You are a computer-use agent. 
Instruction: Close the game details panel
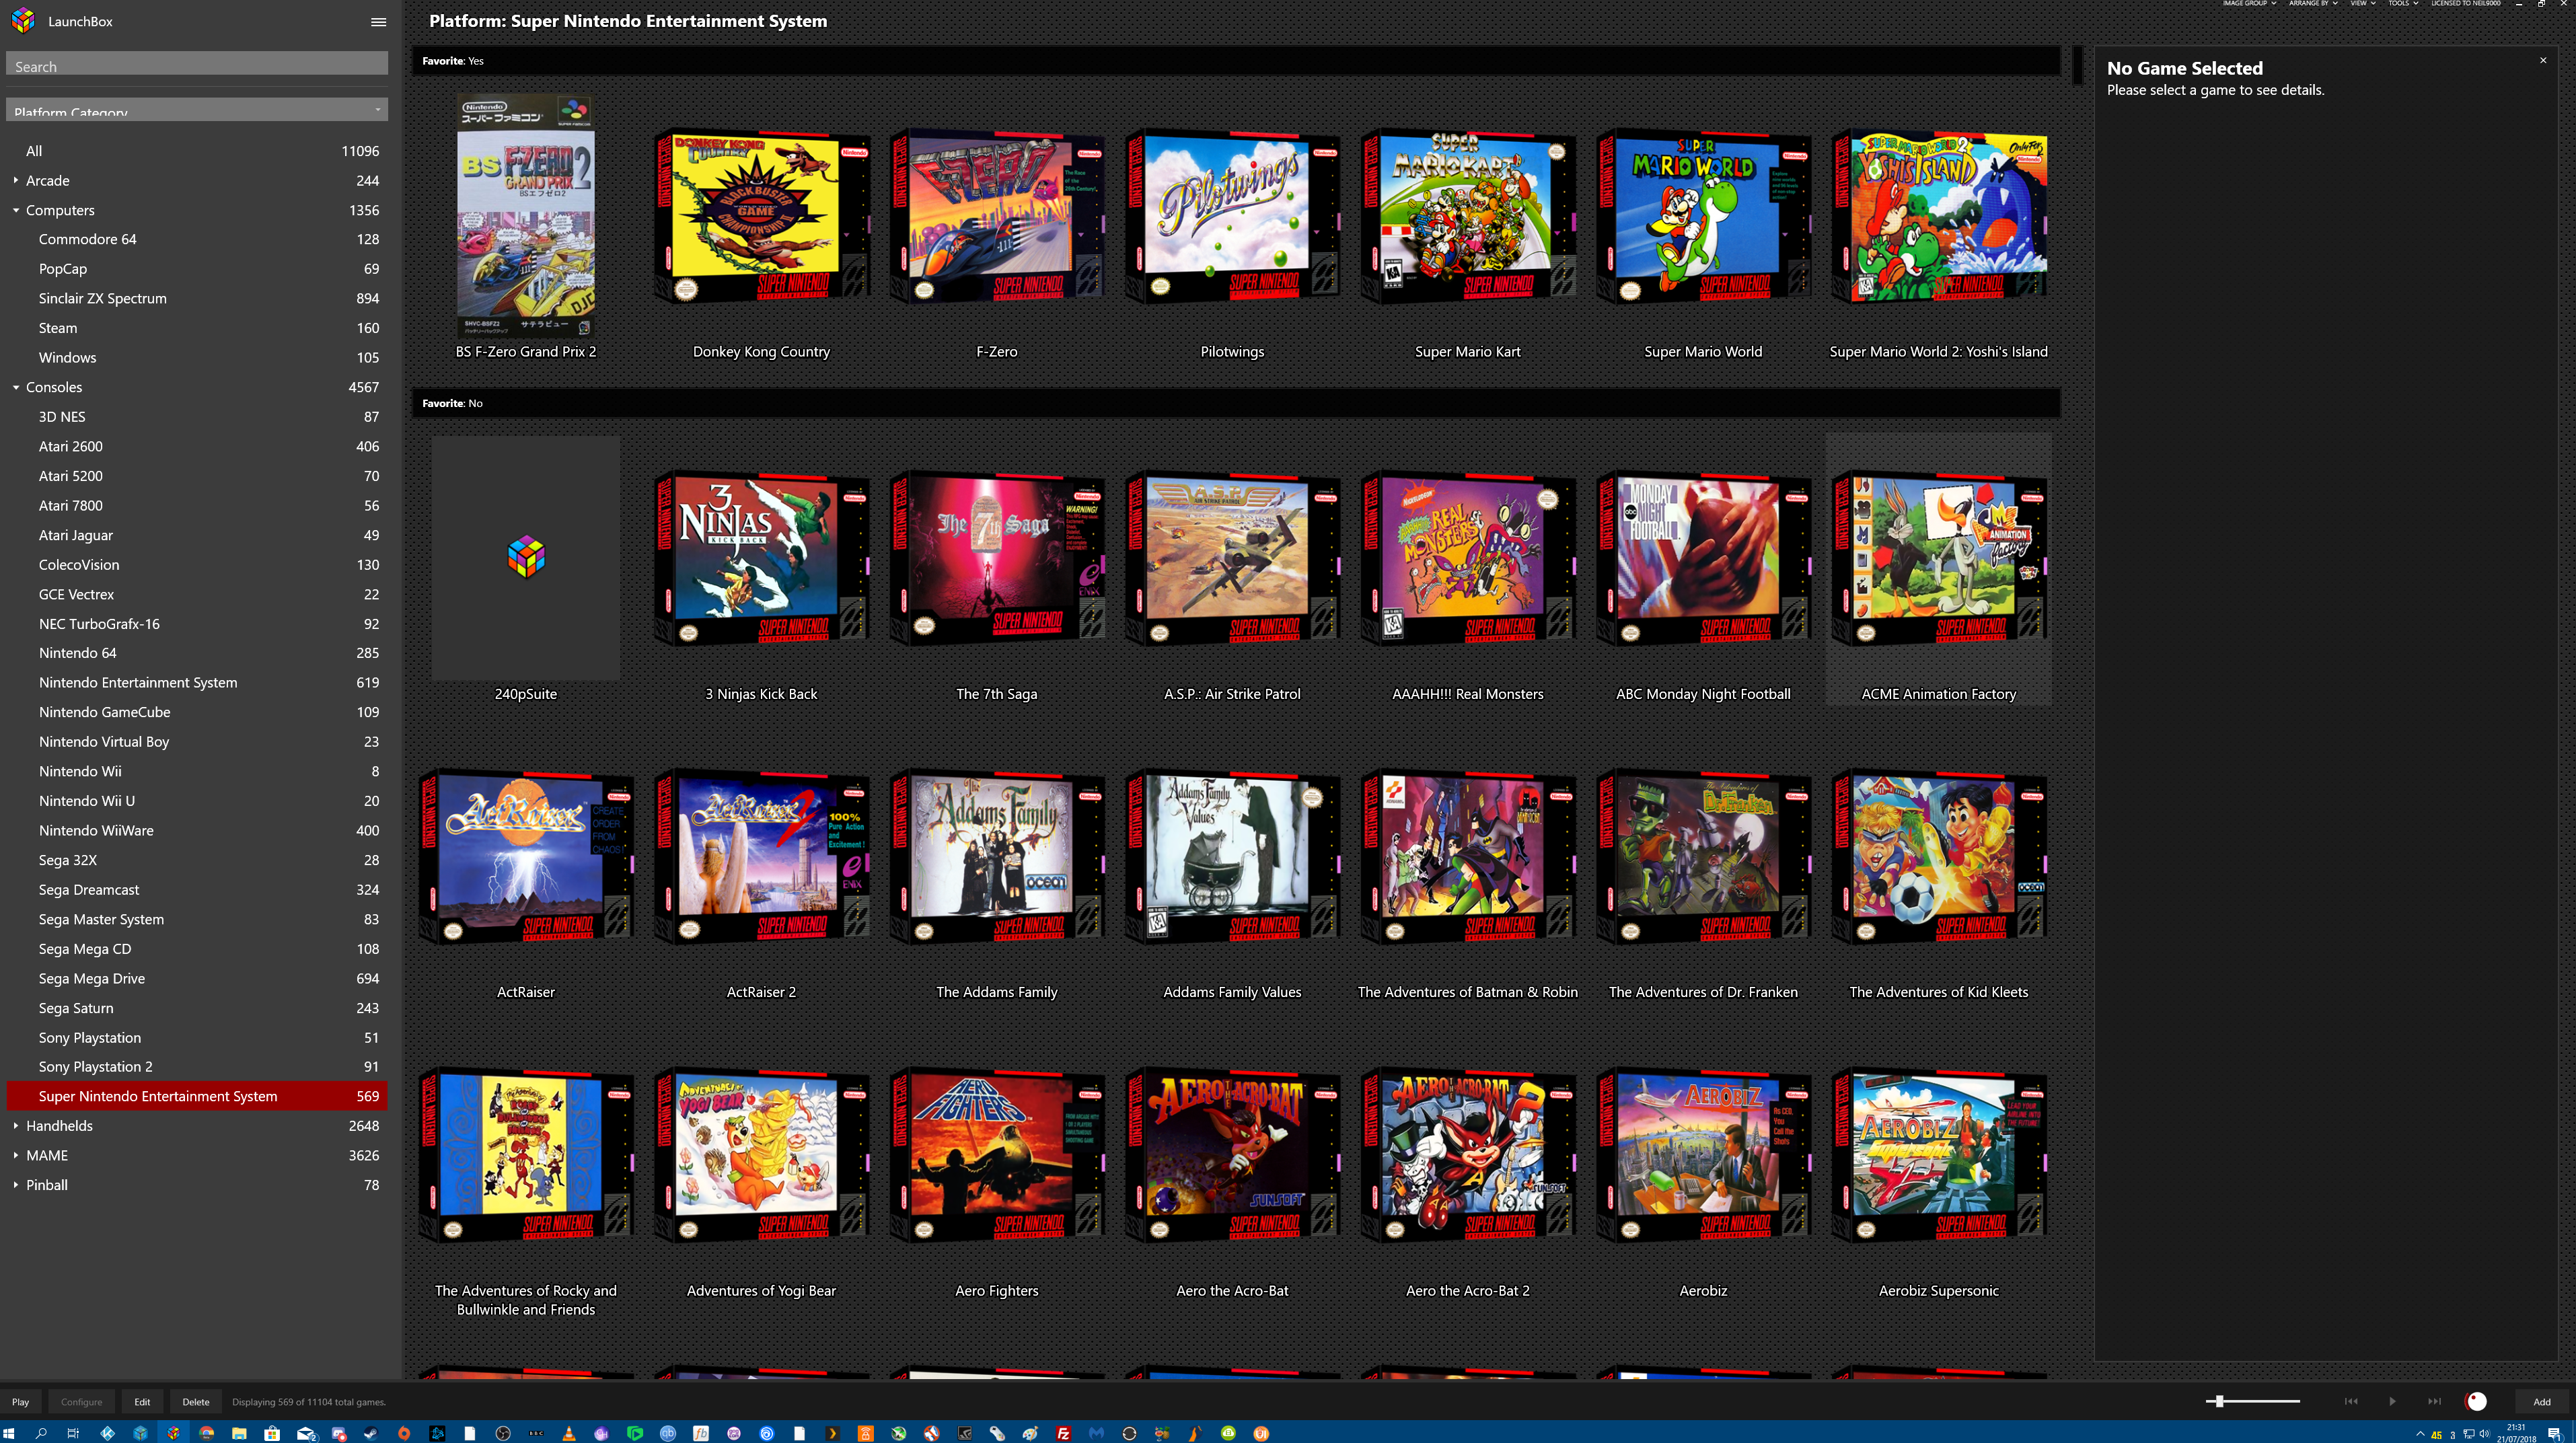coord(2543,61)
